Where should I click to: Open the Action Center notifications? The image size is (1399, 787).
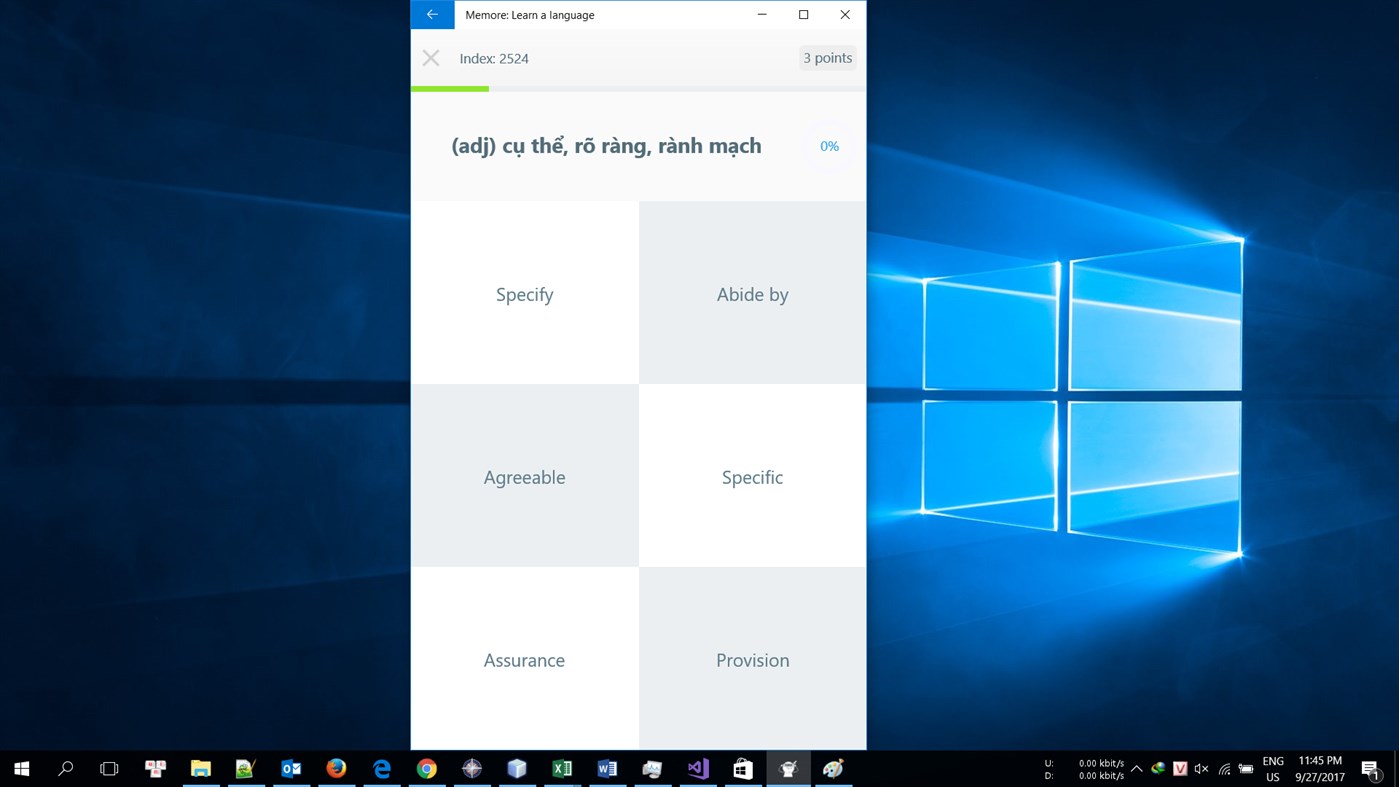click(1371, 769)
